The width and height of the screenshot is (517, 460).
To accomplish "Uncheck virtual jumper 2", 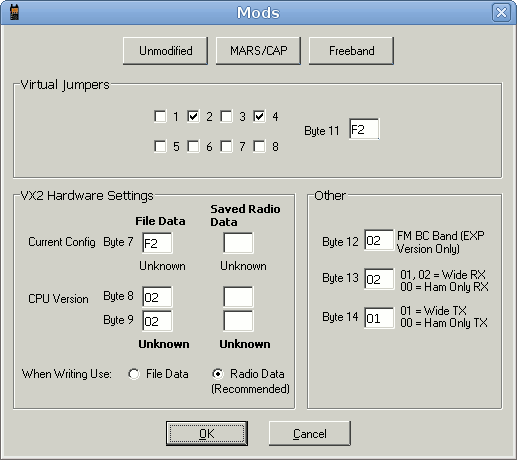I will point(193,116).
